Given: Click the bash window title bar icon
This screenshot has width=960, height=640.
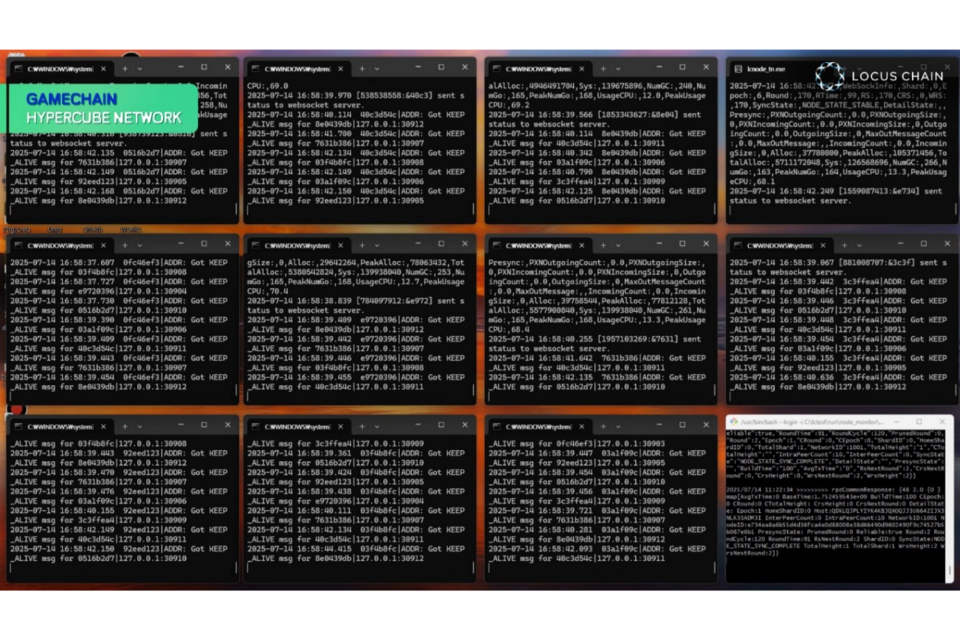Looking at the screenshot, I should (x=734, y=423).
